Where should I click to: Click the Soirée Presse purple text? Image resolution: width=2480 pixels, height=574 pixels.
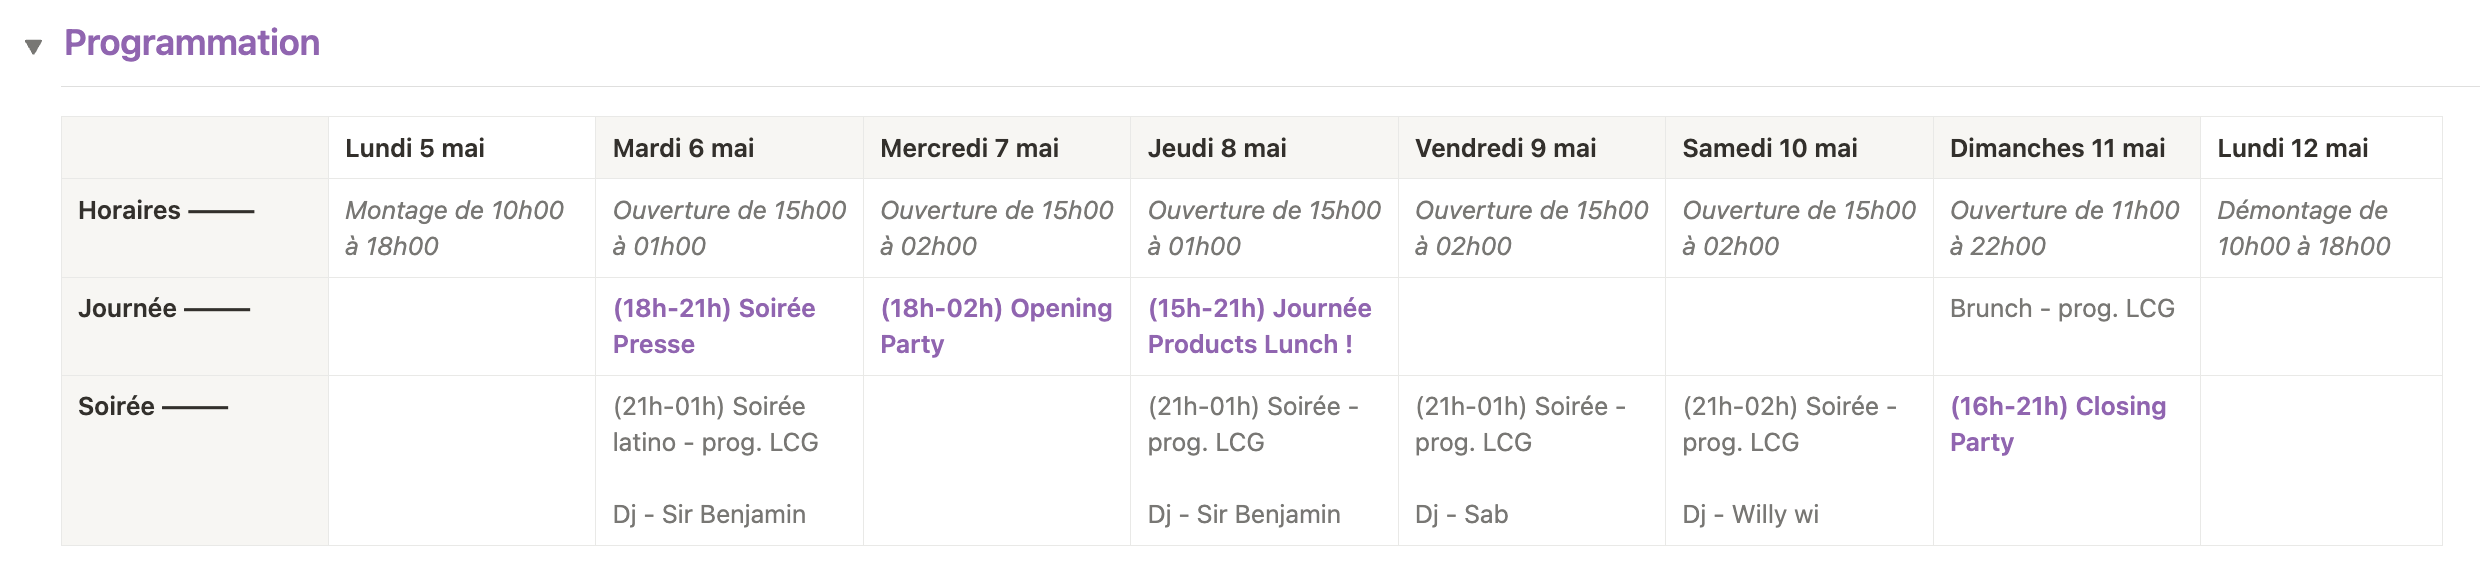point(714,326)
